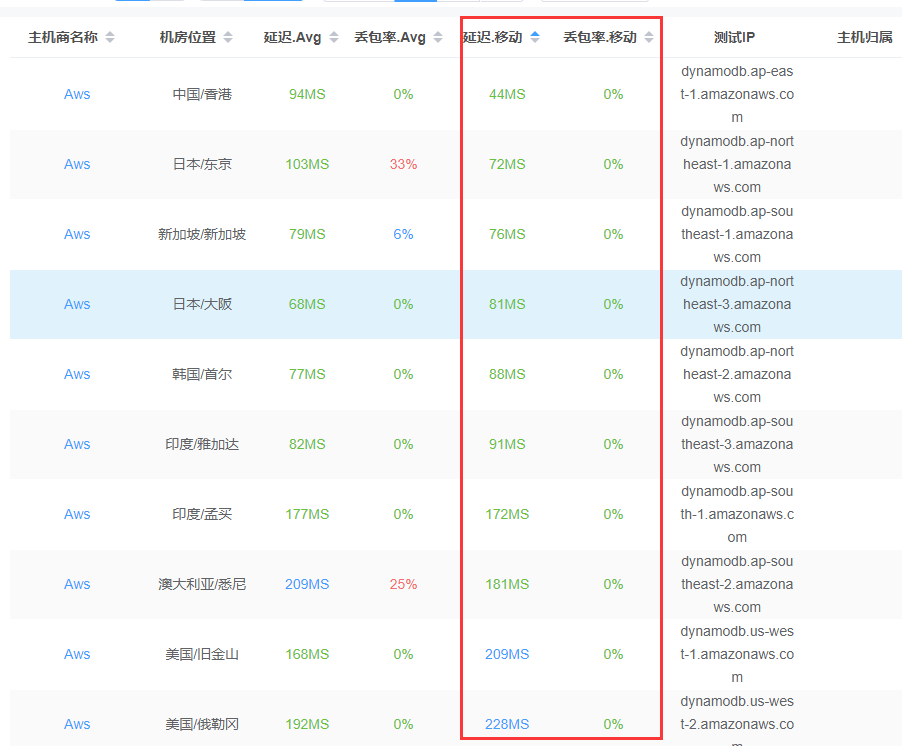Click the 72MS mobile latency value
Screen dimensions: 902x747
(507, 164)
